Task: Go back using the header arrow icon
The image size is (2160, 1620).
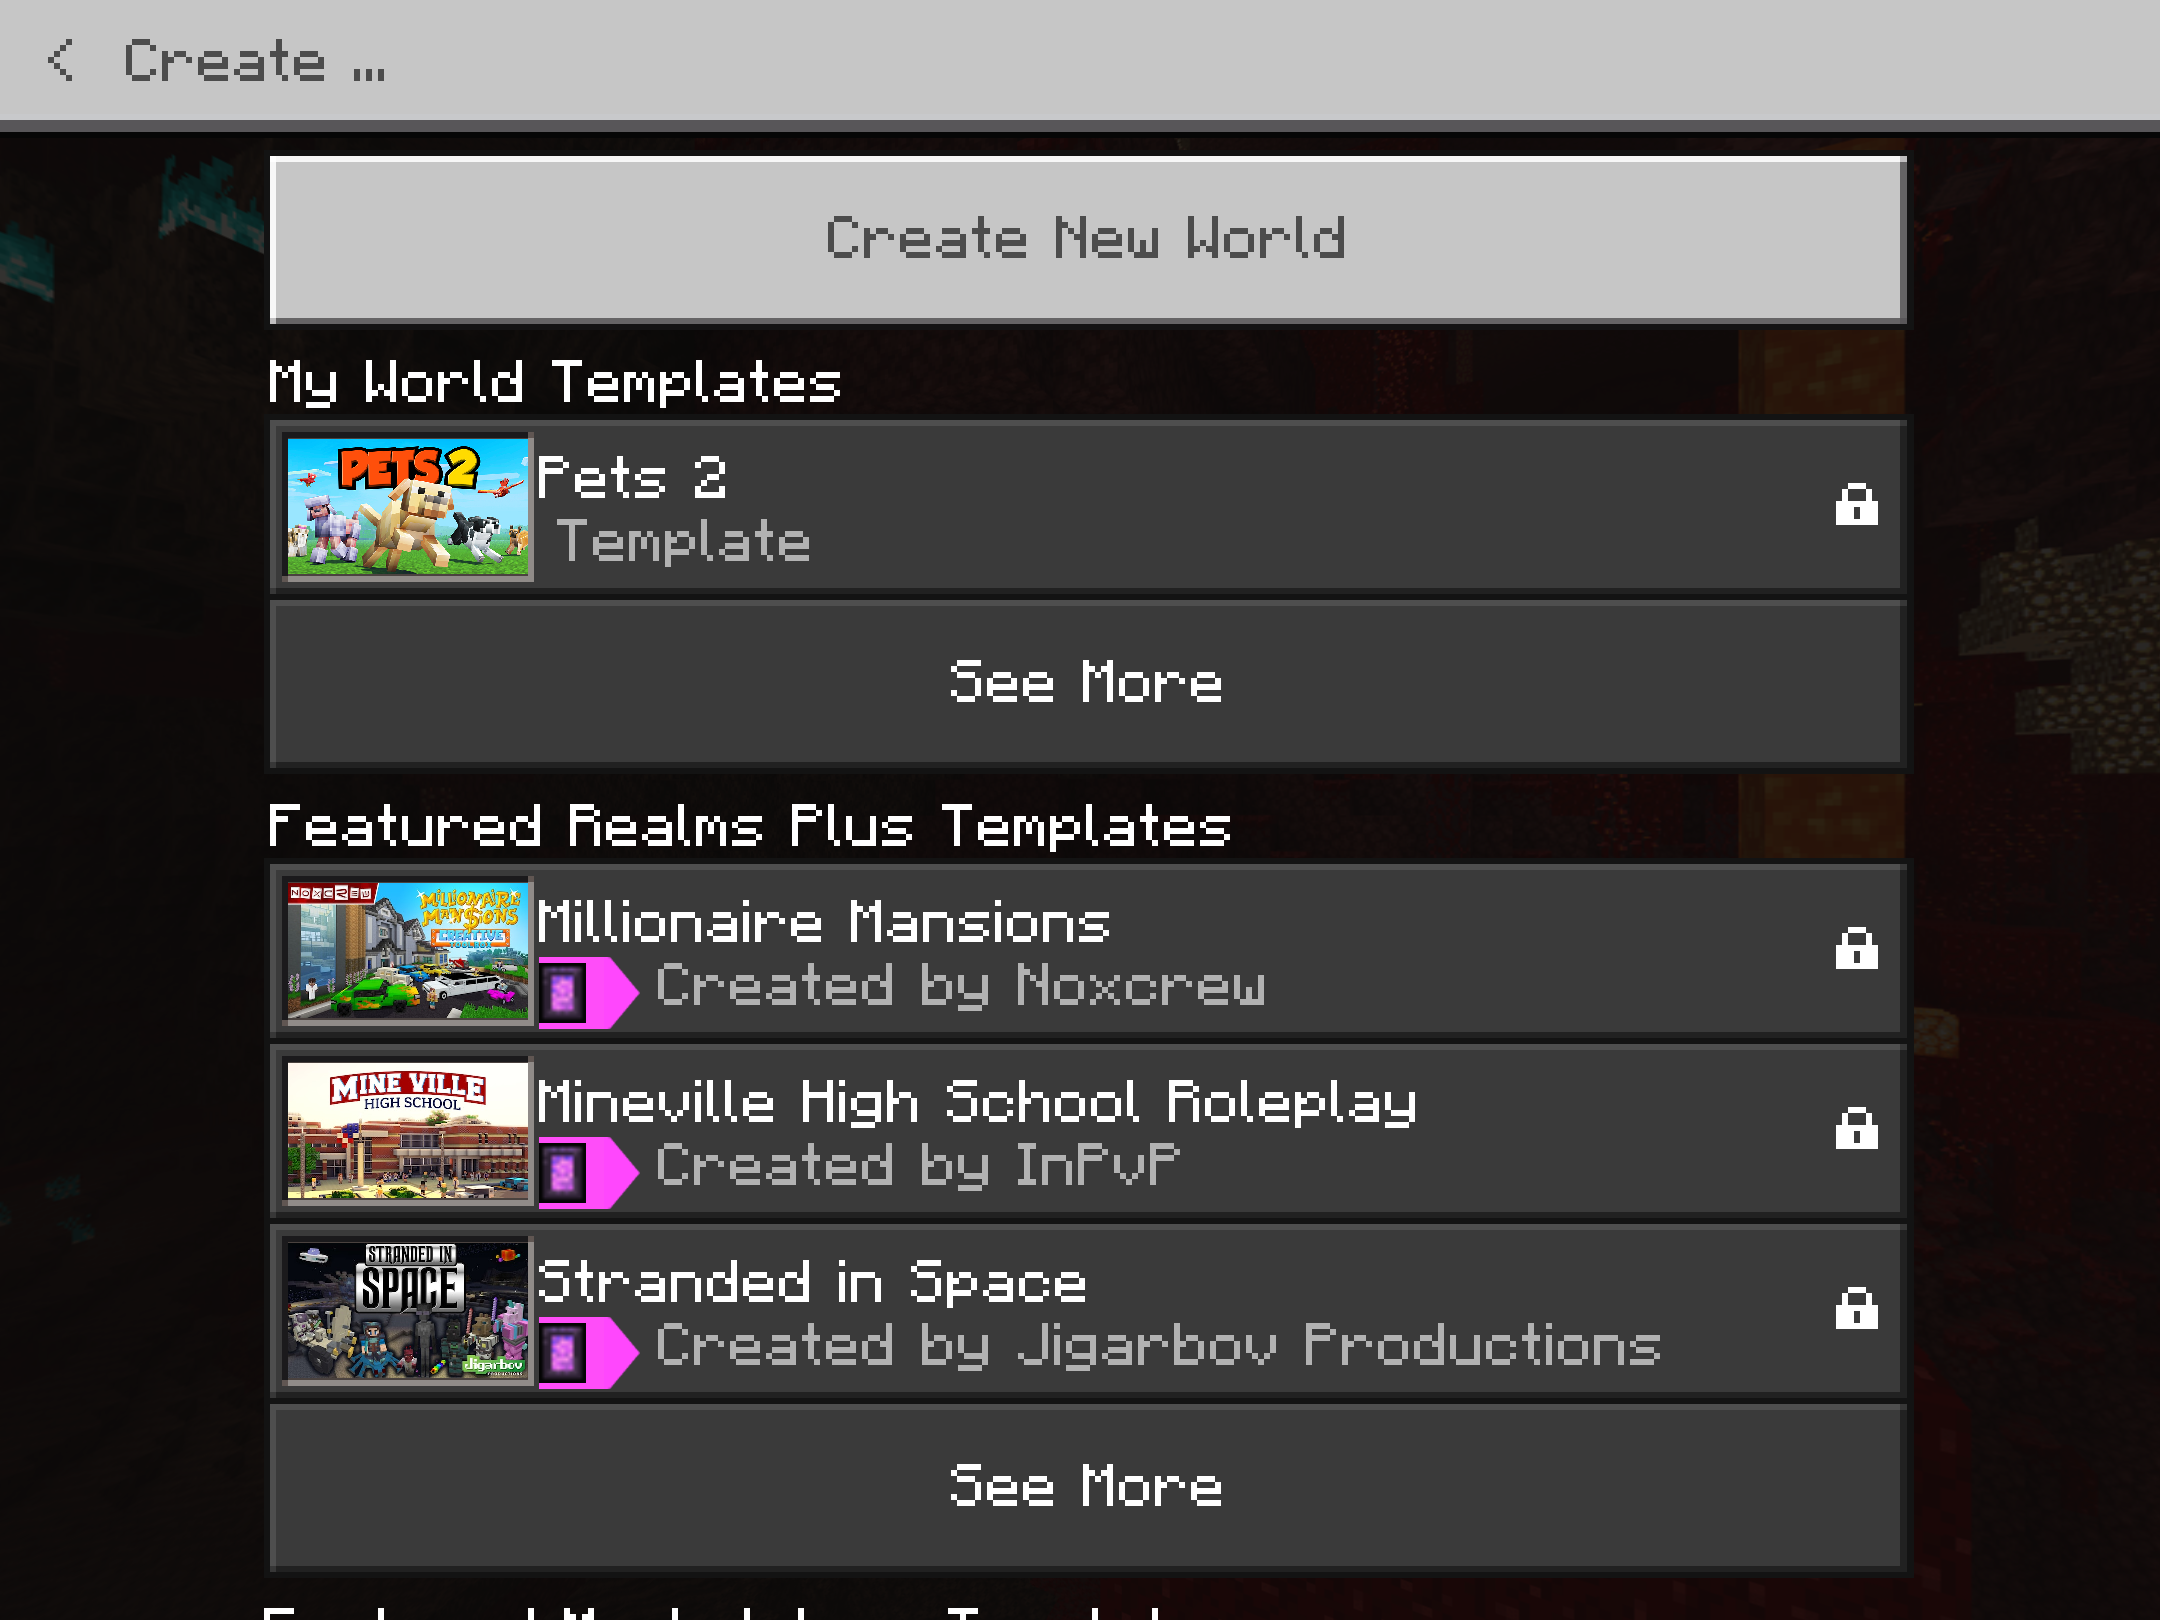Action: (61, 60)
